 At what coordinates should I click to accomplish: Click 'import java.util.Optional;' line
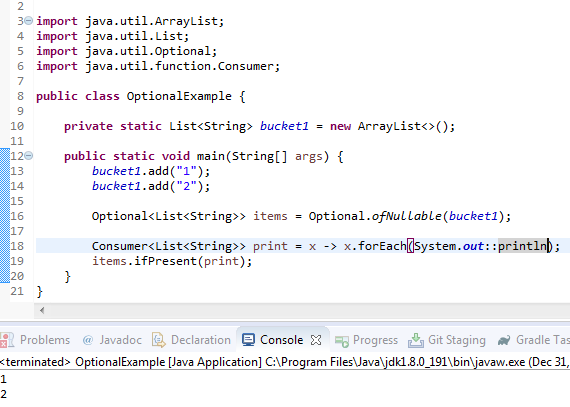[x=127, y=51]
